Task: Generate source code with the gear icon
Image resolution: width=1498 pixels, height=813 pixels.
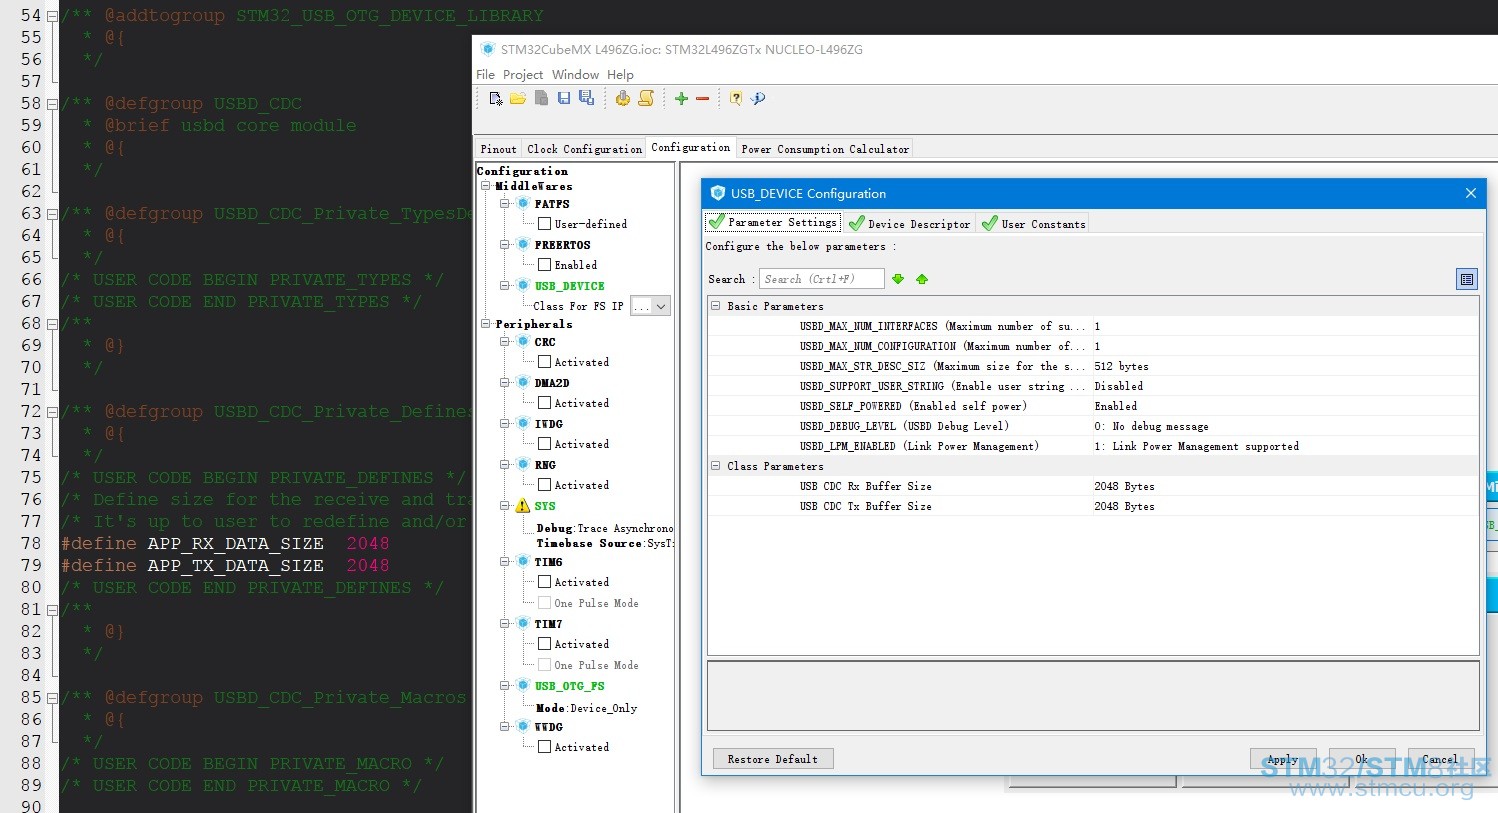Action: [623, 98]
